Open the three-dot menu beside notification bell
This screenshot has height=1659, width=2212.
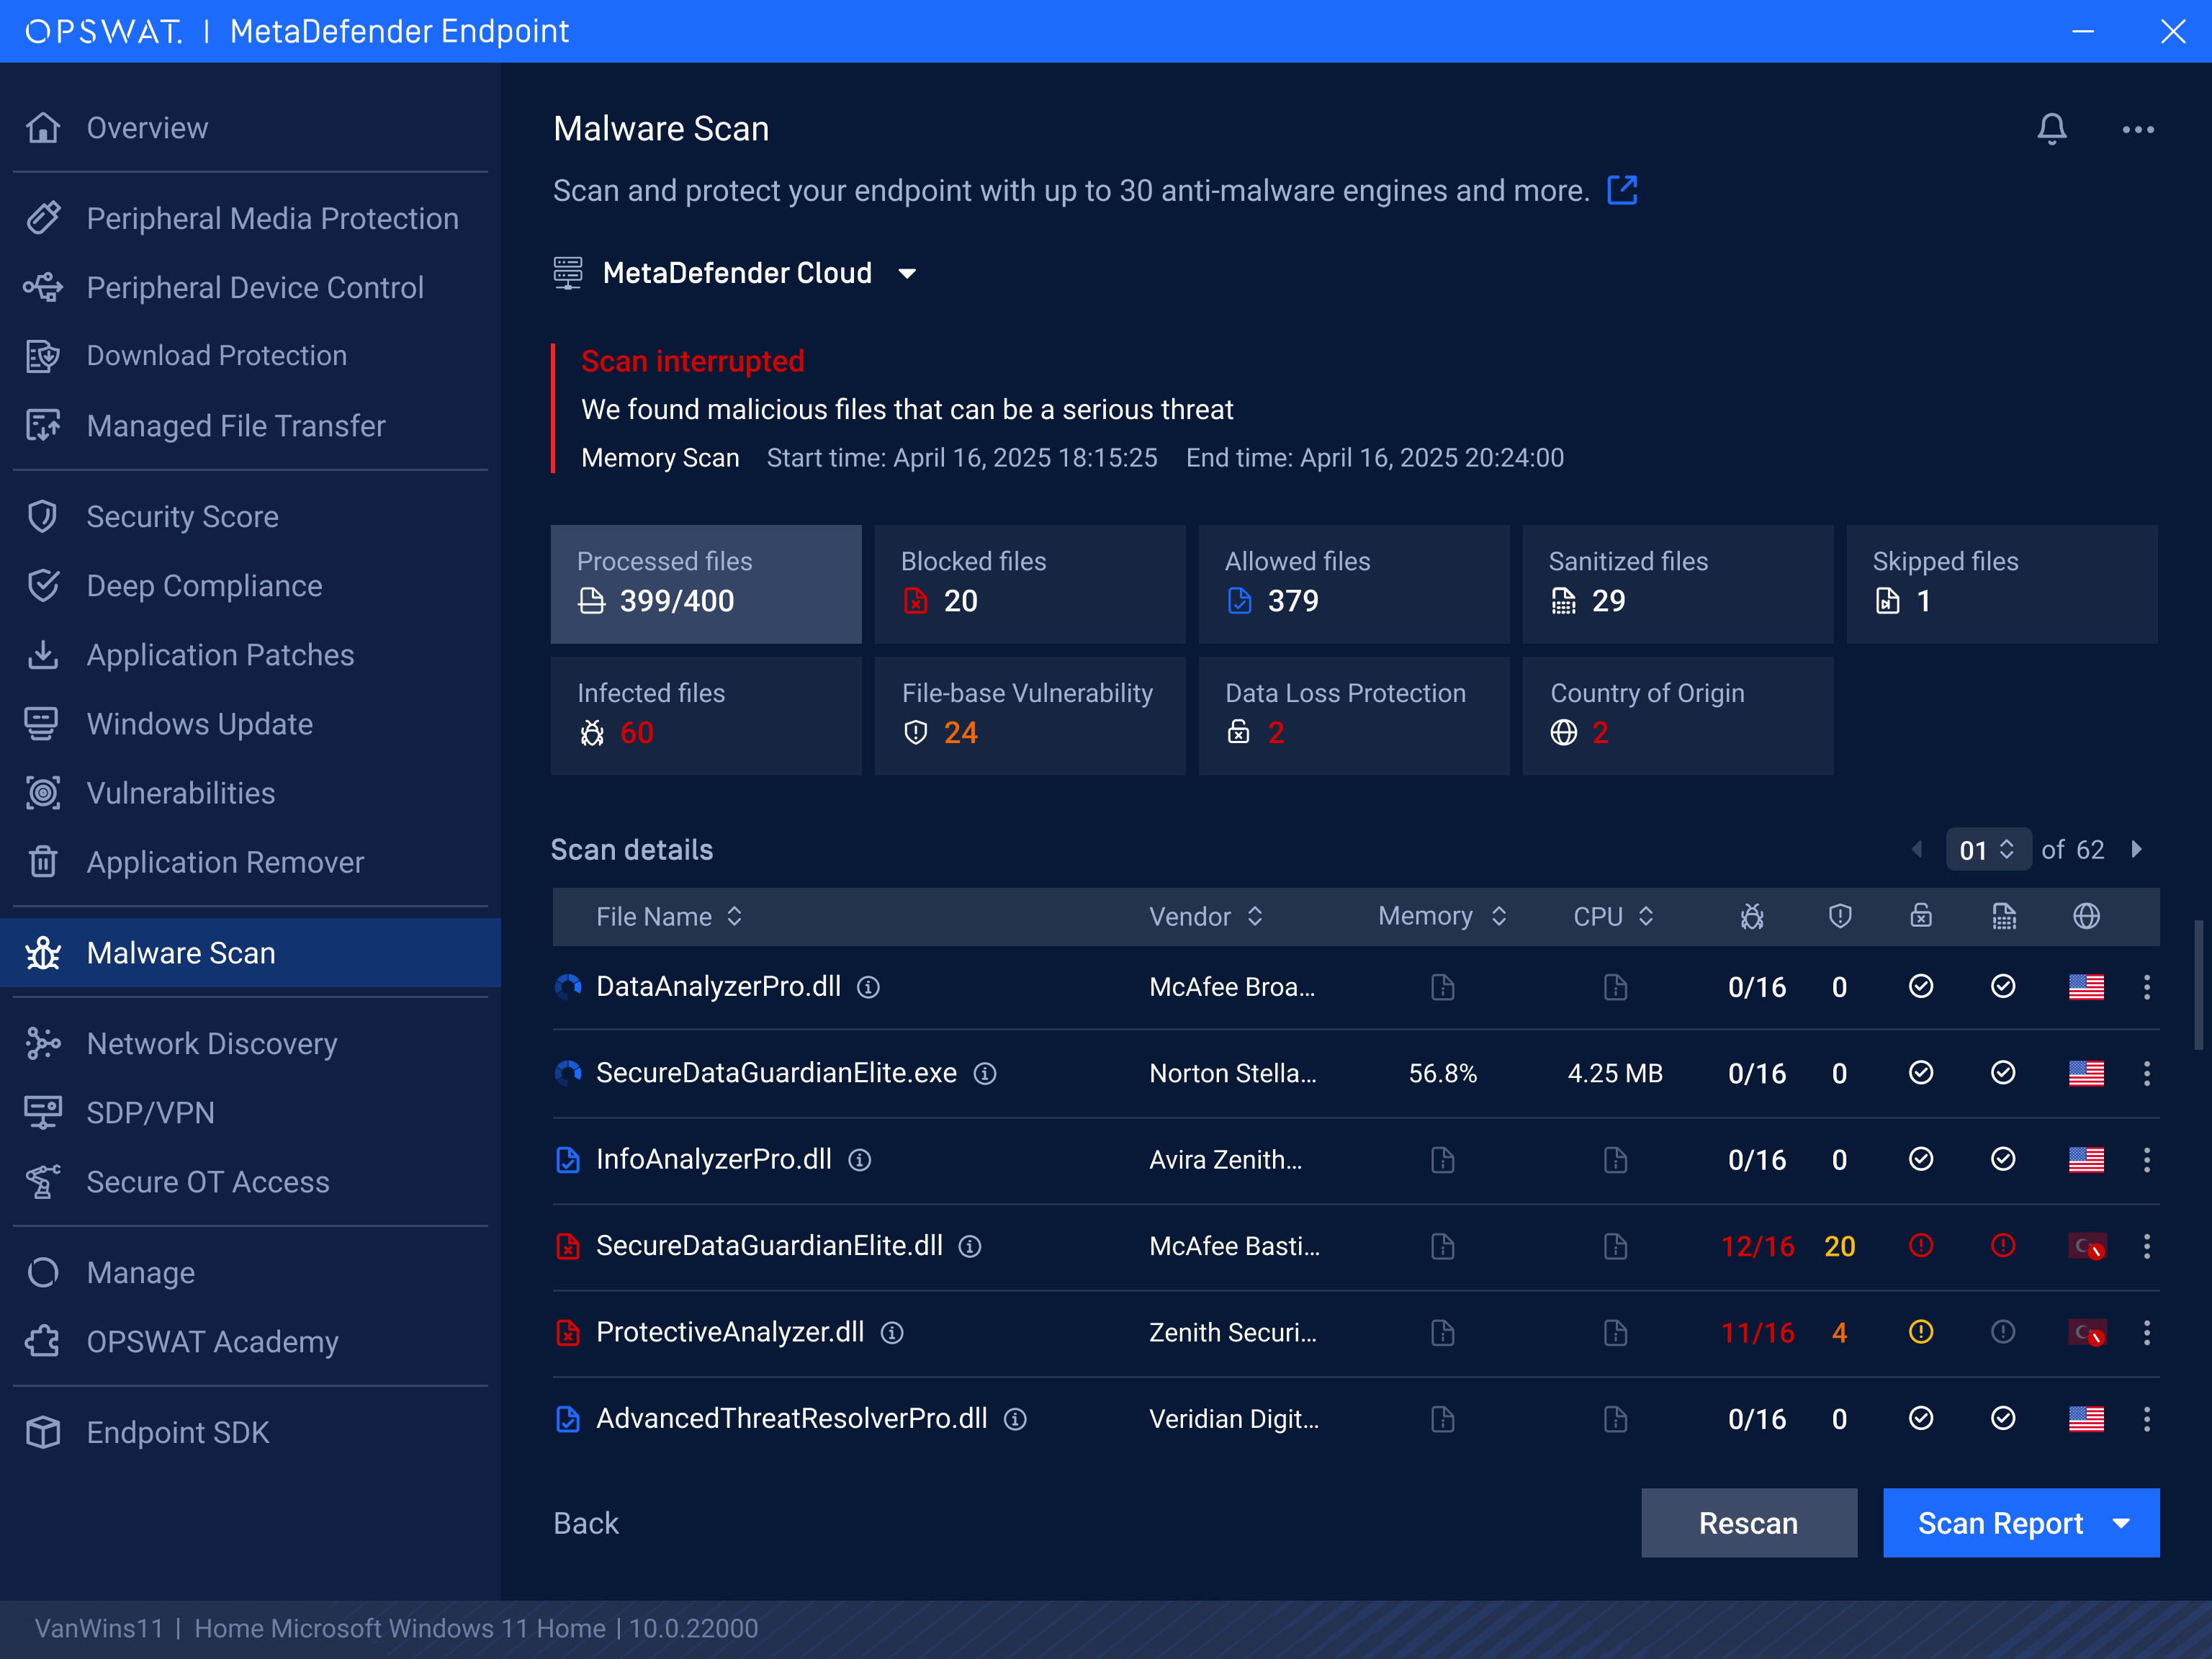click(2137, 129)
